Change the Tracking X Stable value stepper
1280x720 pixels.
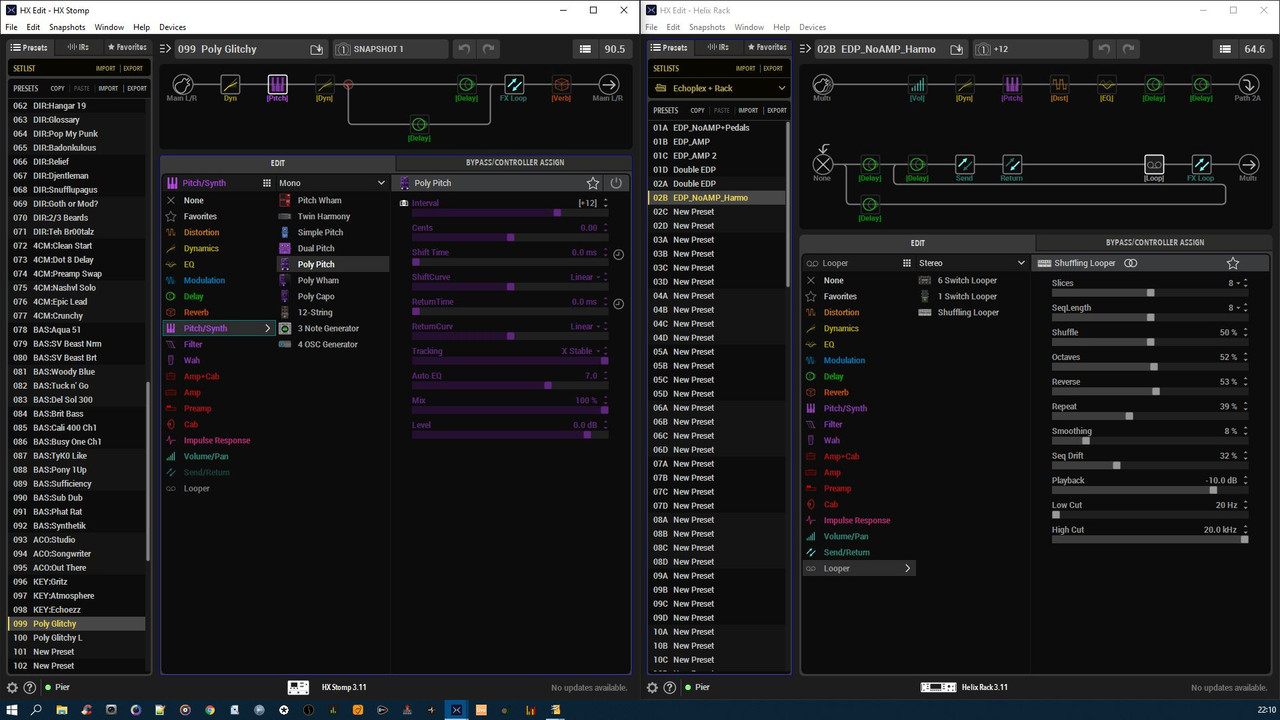click(604, 351)
